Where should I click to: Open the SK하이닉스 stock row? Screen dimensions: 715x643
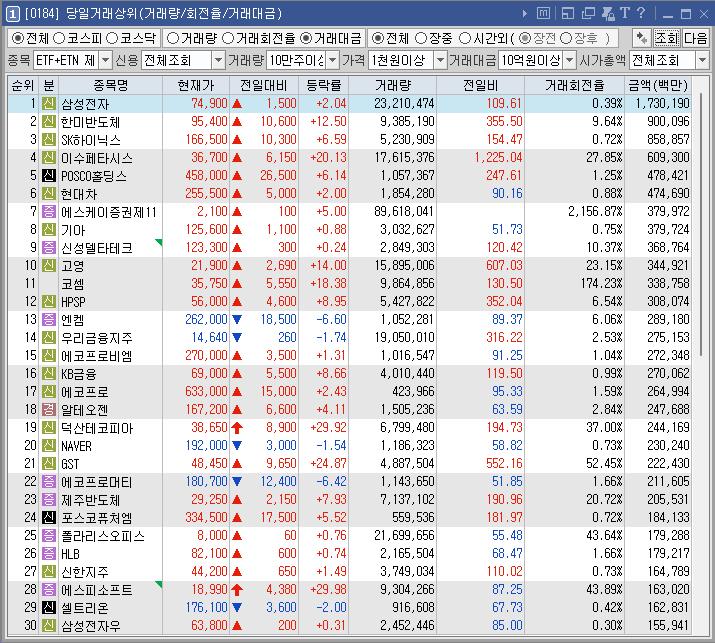click(x=349, y=140)
